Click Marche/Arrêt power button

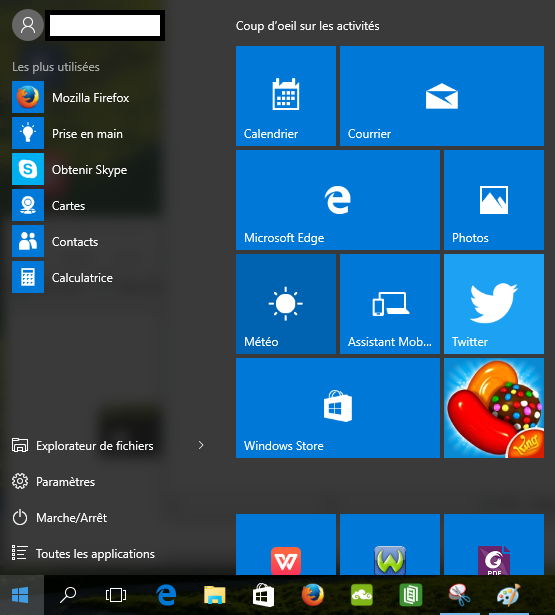click(60, 518)
